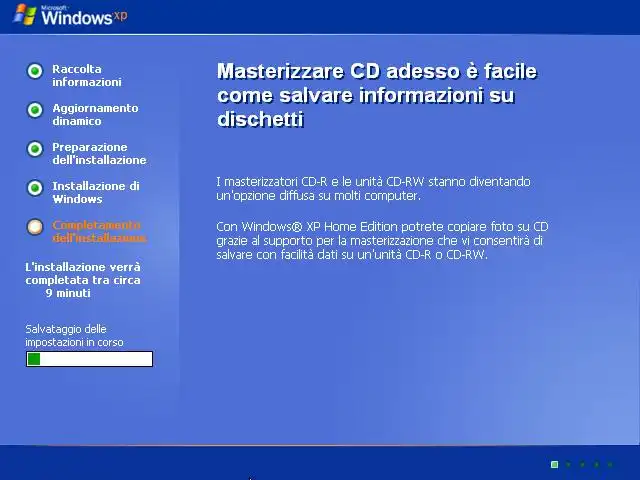Click the '9 minuti' remaining time text
The image size is (640, 480).
pyautogui.click(x=68, y=293)
